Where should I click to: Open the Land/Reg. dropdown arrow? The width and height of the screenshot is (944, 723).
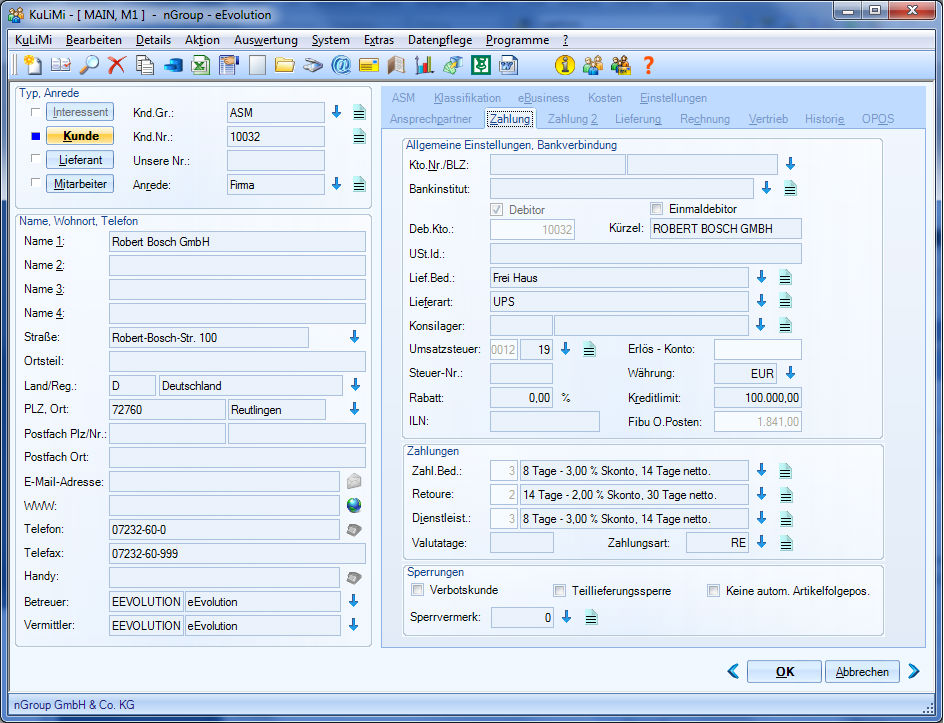[355, 384]
